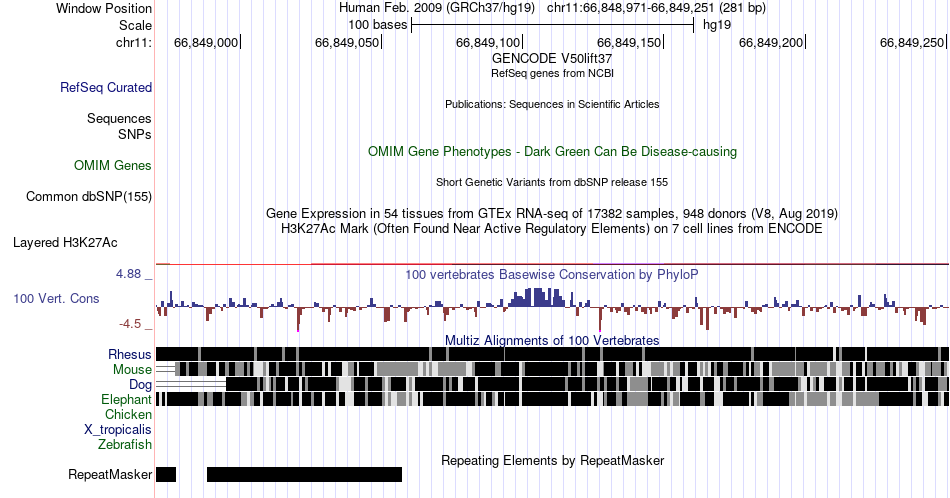The image size is (950, 498).
Task: Click the 100 bases scale bar
Action: pyautogui.click(x=553, y=25)
